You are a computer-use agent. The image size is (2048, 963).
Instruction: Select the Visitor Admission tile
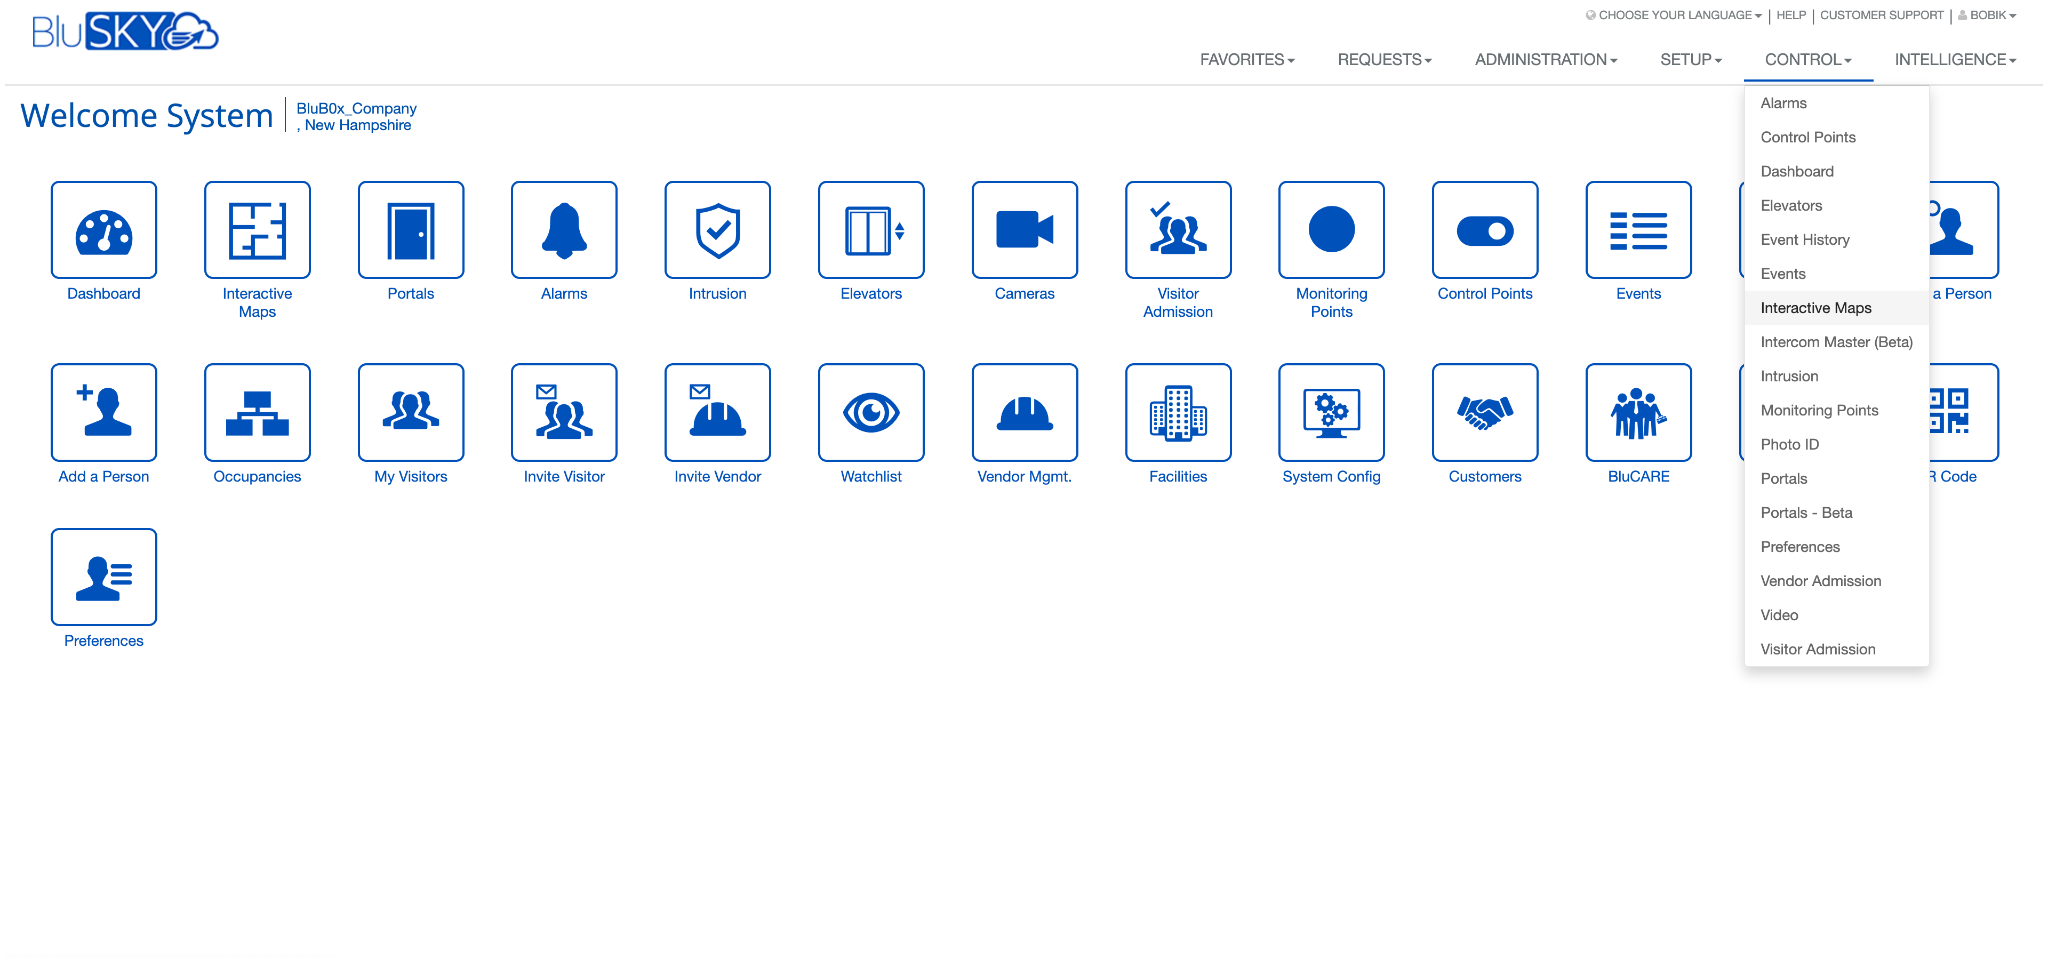click(x=1178, y=229)
